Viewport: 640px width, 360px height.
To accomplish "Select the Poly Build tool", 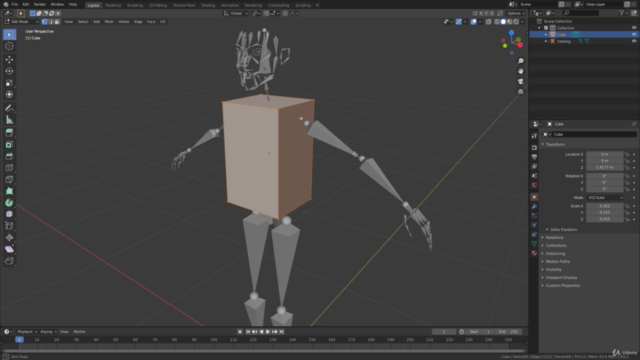I will pos(9,191).
